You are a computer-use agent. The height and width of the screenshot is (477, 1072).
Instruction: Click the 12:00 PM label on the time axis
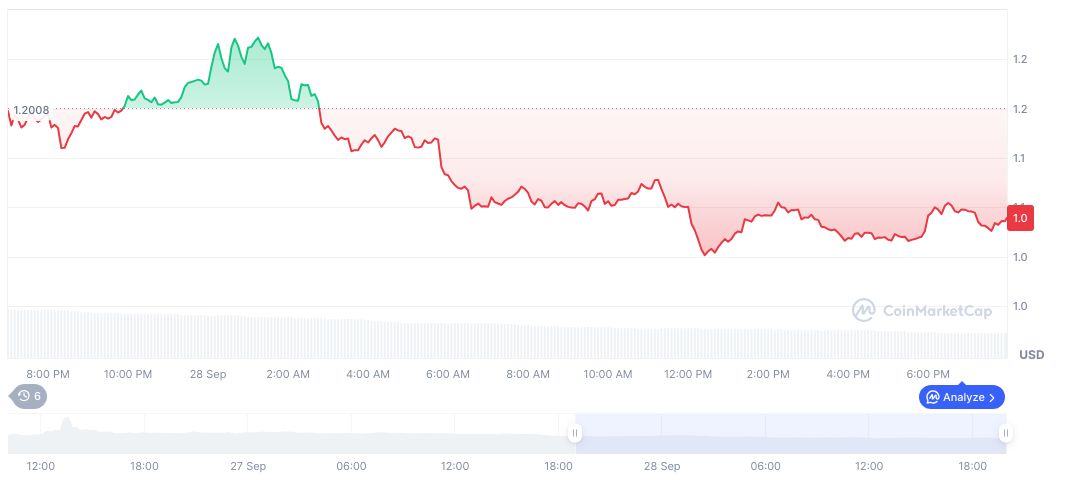(688, 374)
